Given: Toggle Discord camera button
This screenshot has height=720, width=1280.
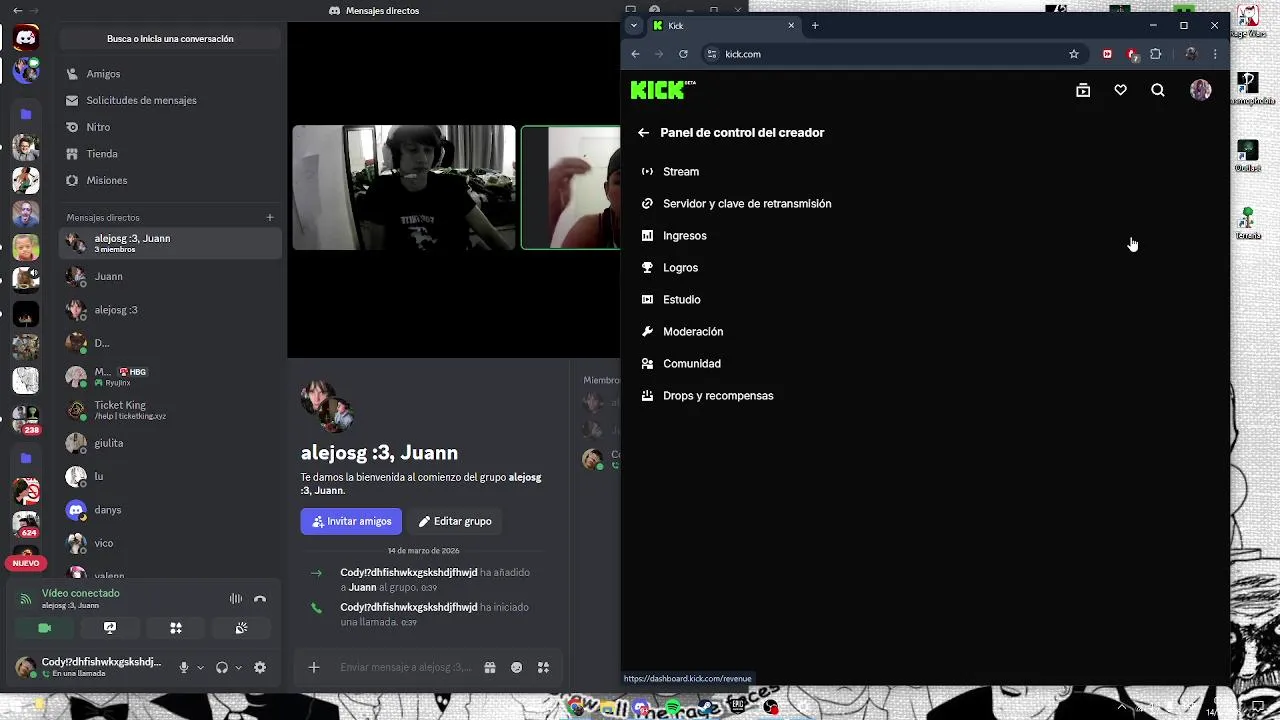Looking at the screenshot, I should click(x=44, y=628).
